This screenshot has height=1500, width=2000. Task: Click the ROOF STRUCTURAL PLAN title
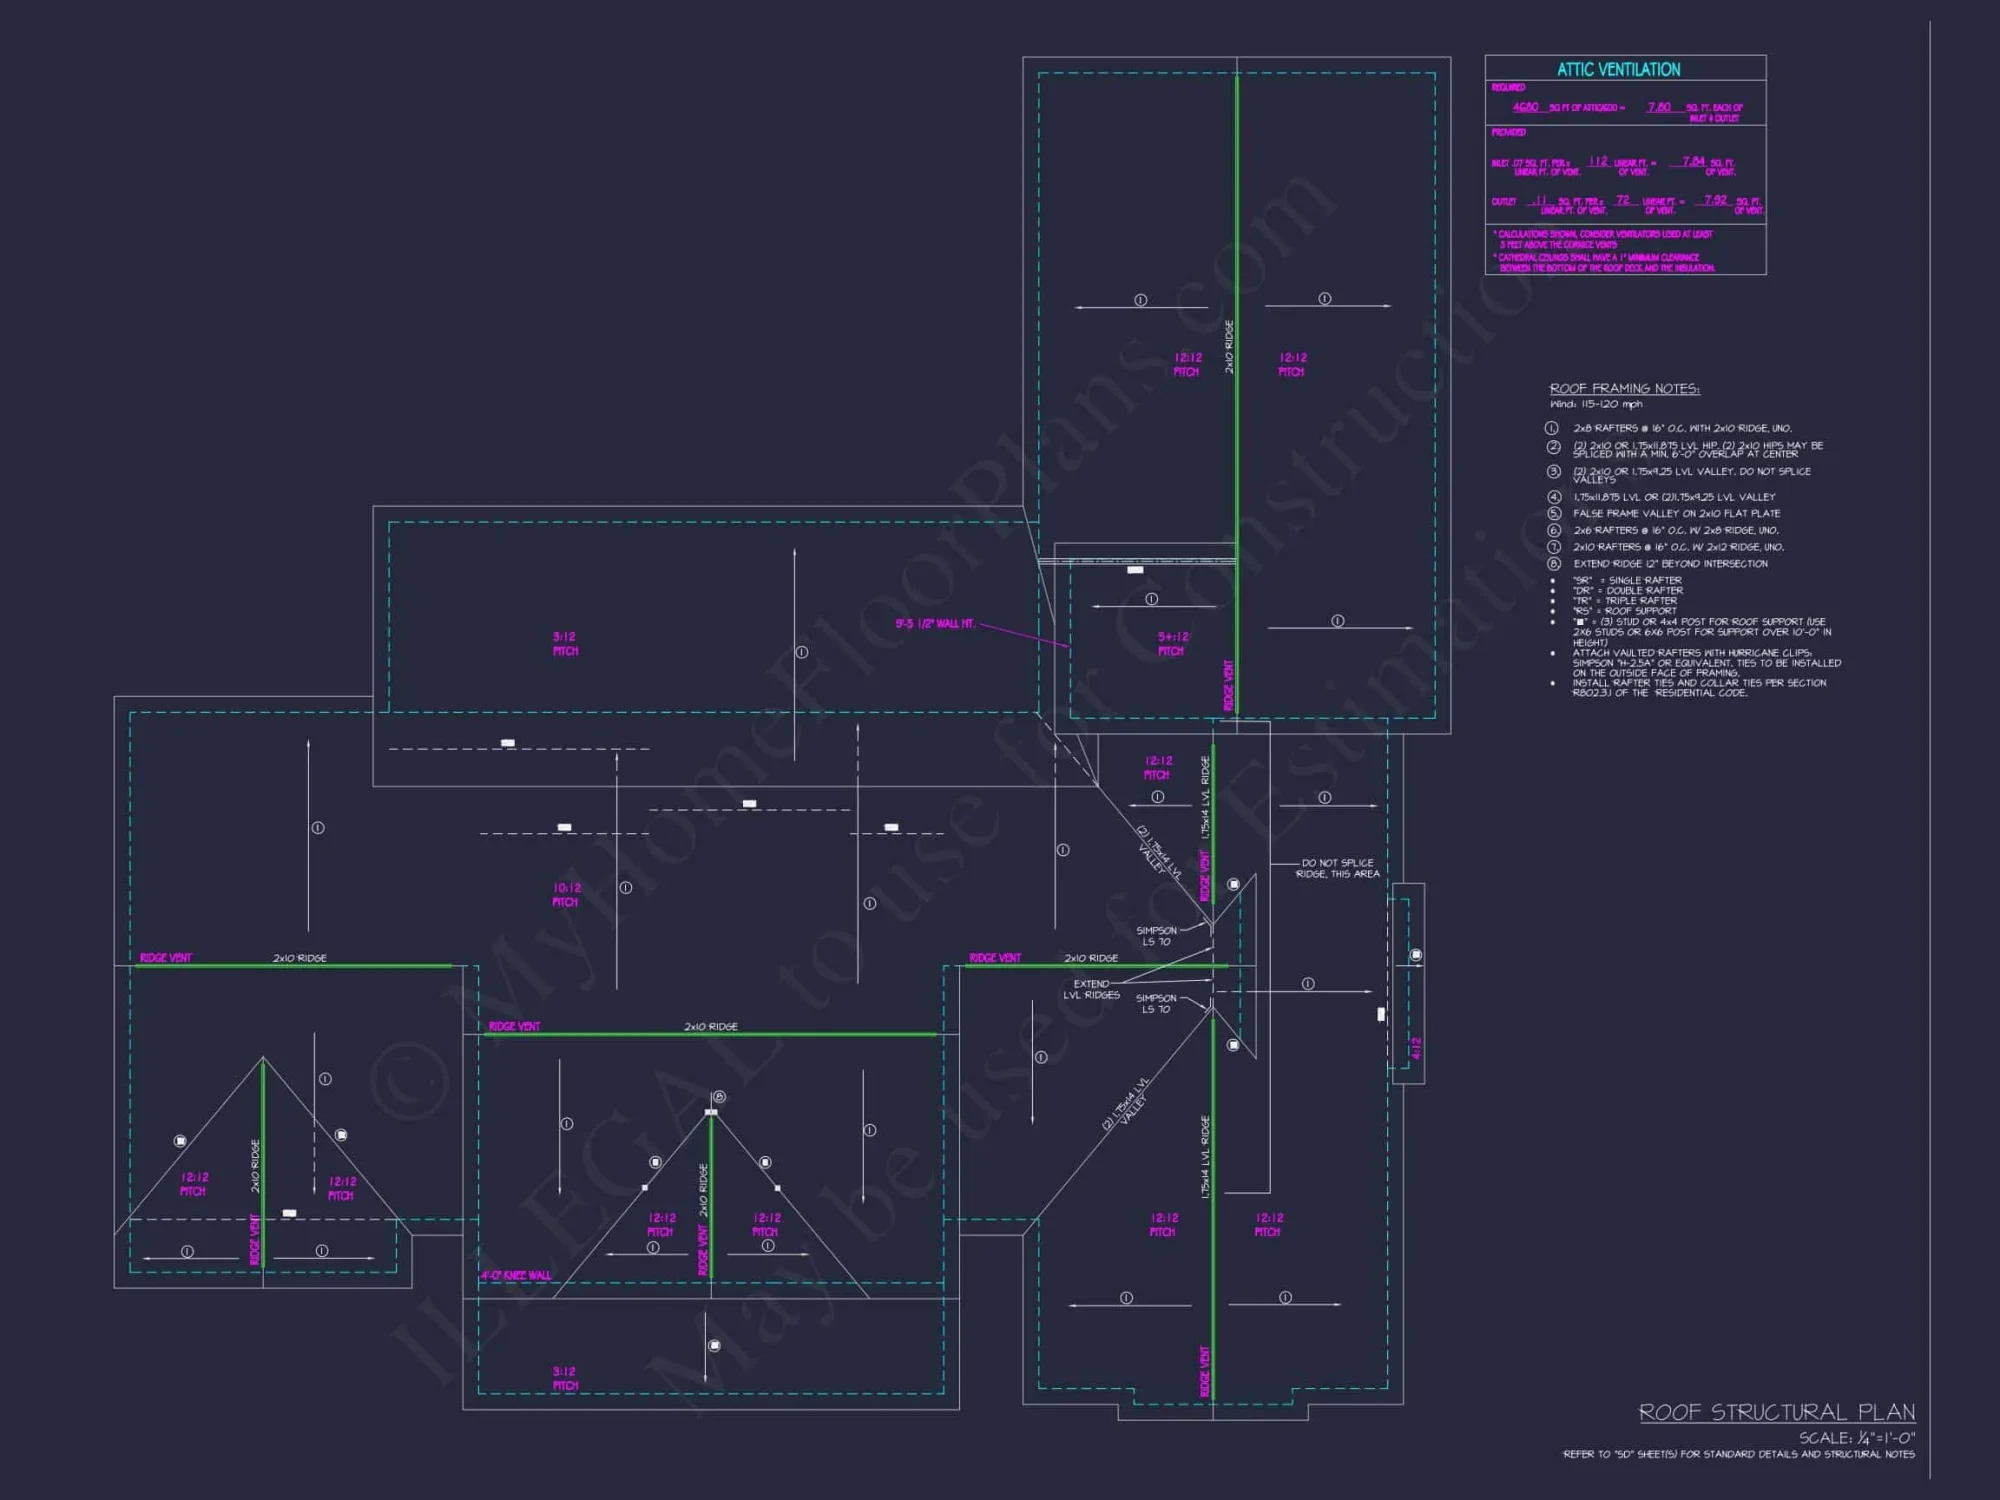click(1776, 1412)
